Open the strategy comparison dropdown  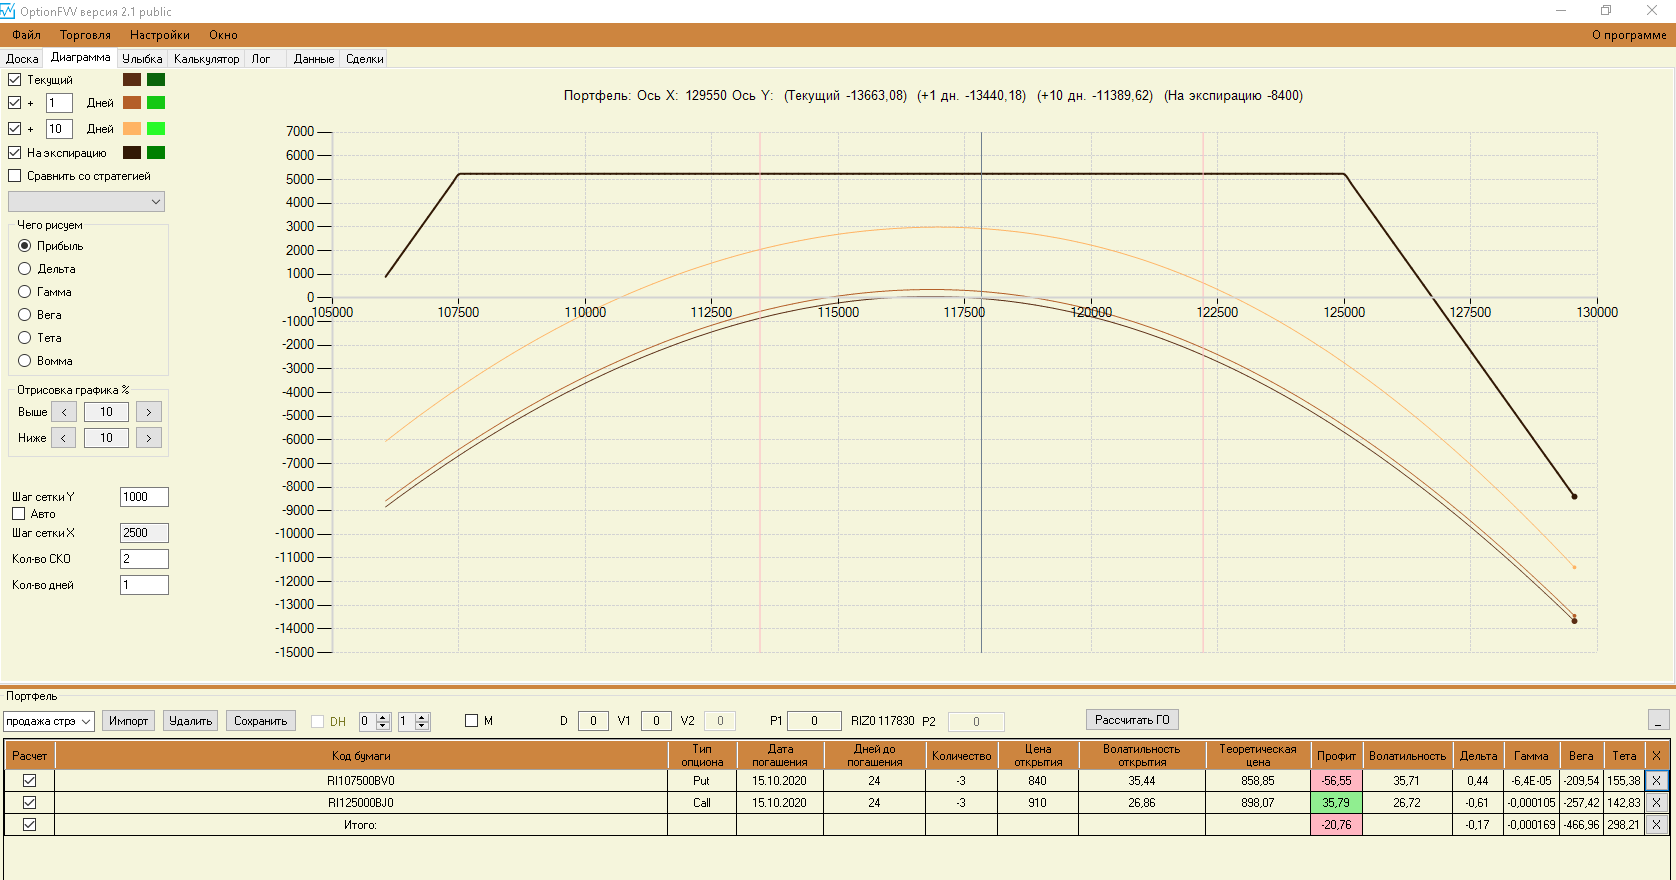click(86, 202)
